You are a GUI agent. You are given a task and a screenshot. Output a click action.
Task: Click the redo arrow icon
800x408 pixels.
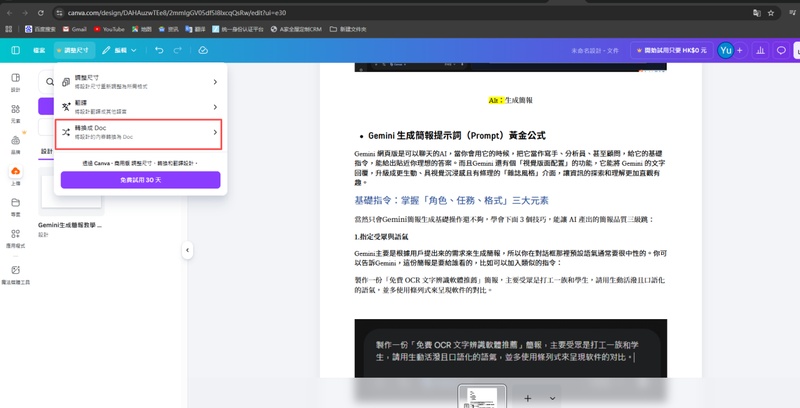tap(178, 50)
